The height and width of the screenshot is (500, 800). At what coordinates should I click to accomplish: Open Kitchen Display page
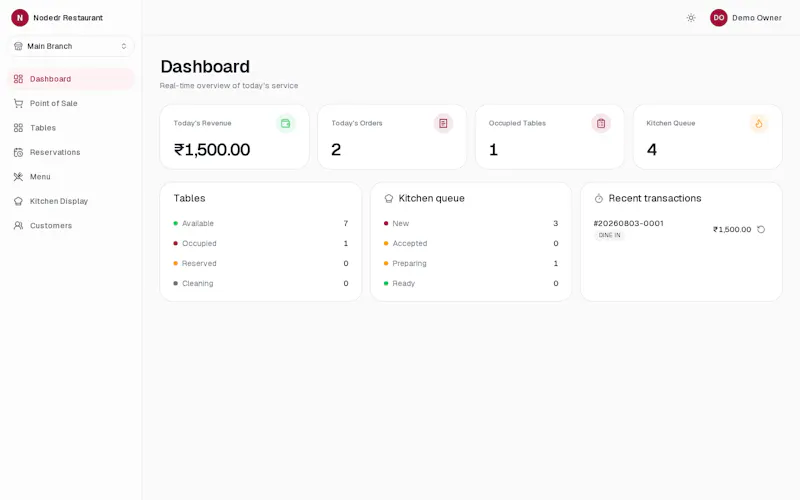(x=70, y=202)
